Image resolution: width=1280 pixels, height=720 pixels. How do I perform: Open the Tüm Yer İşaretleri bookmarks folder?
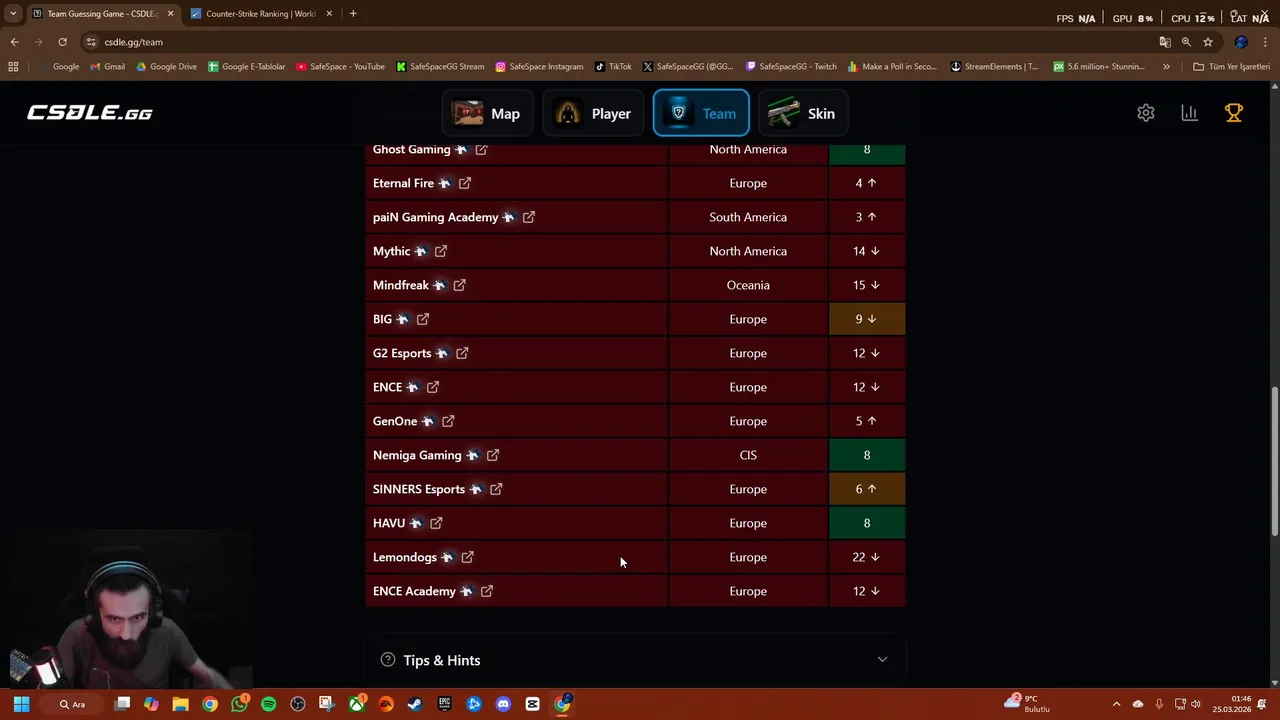1231,67
